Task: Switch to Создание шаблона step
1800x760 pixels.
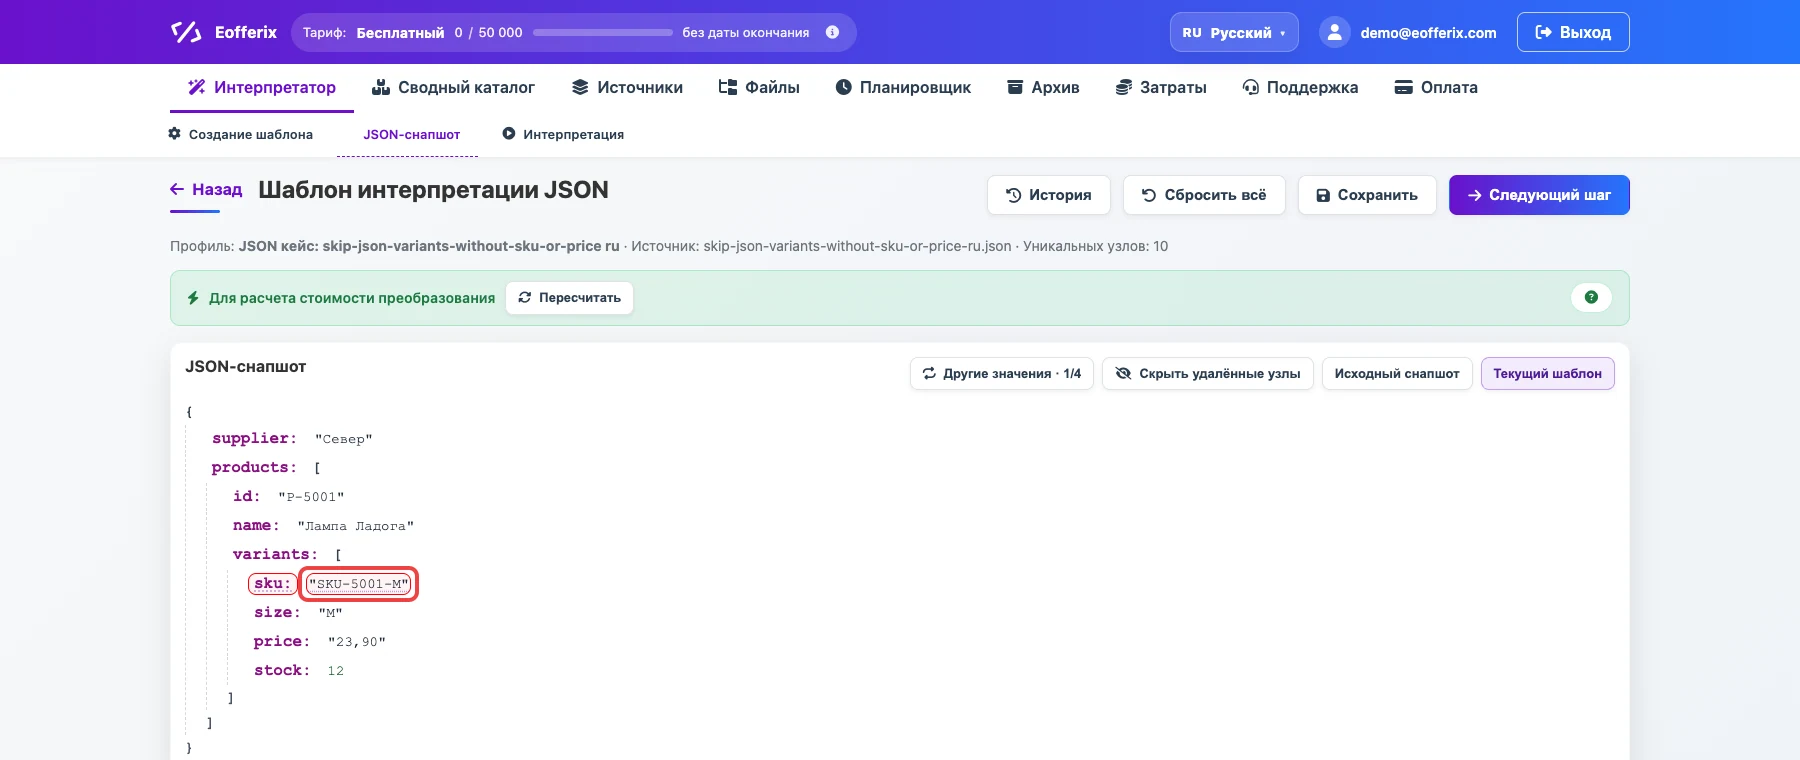Action: pos(241,134)
